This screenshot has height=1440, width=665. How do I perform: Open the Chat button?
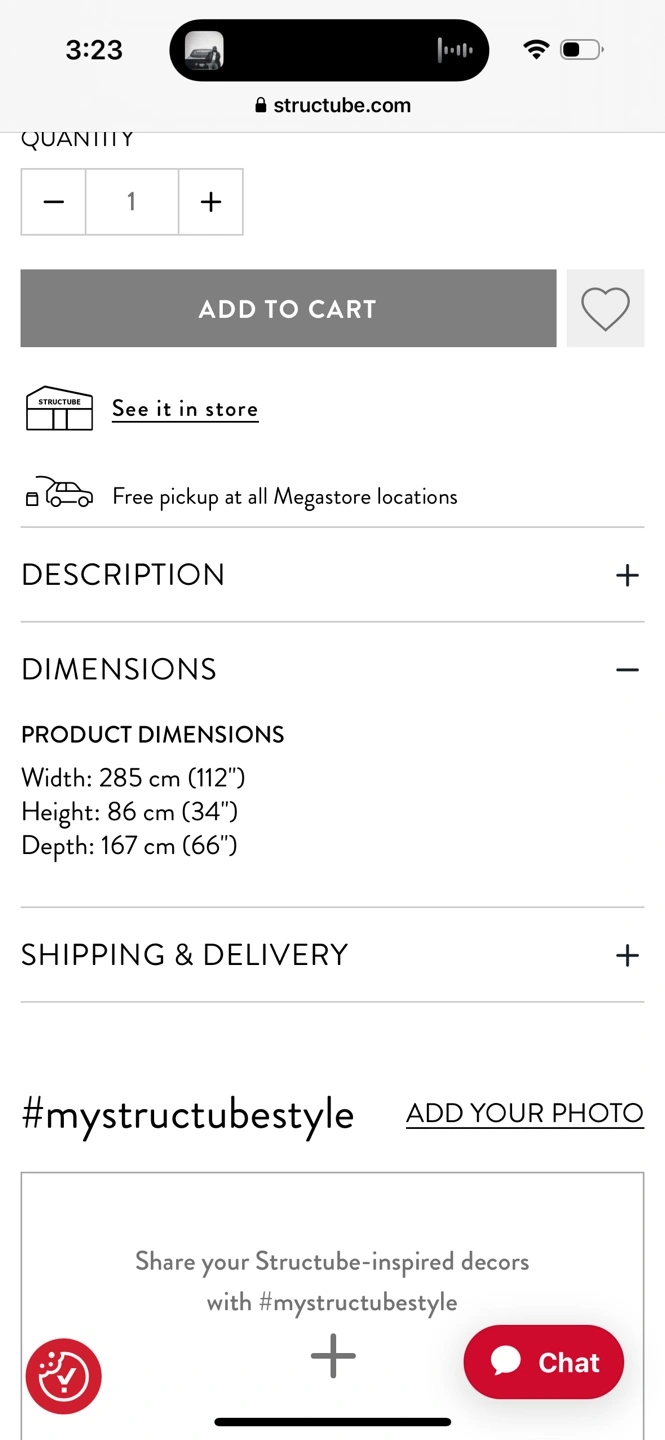[544, 1362]
